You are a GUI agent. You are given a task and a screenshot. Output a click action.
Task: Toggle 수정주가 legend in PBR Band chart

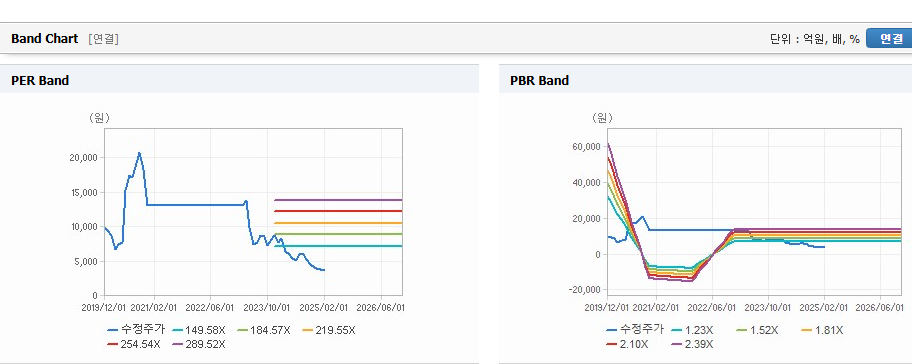(635, 330)
